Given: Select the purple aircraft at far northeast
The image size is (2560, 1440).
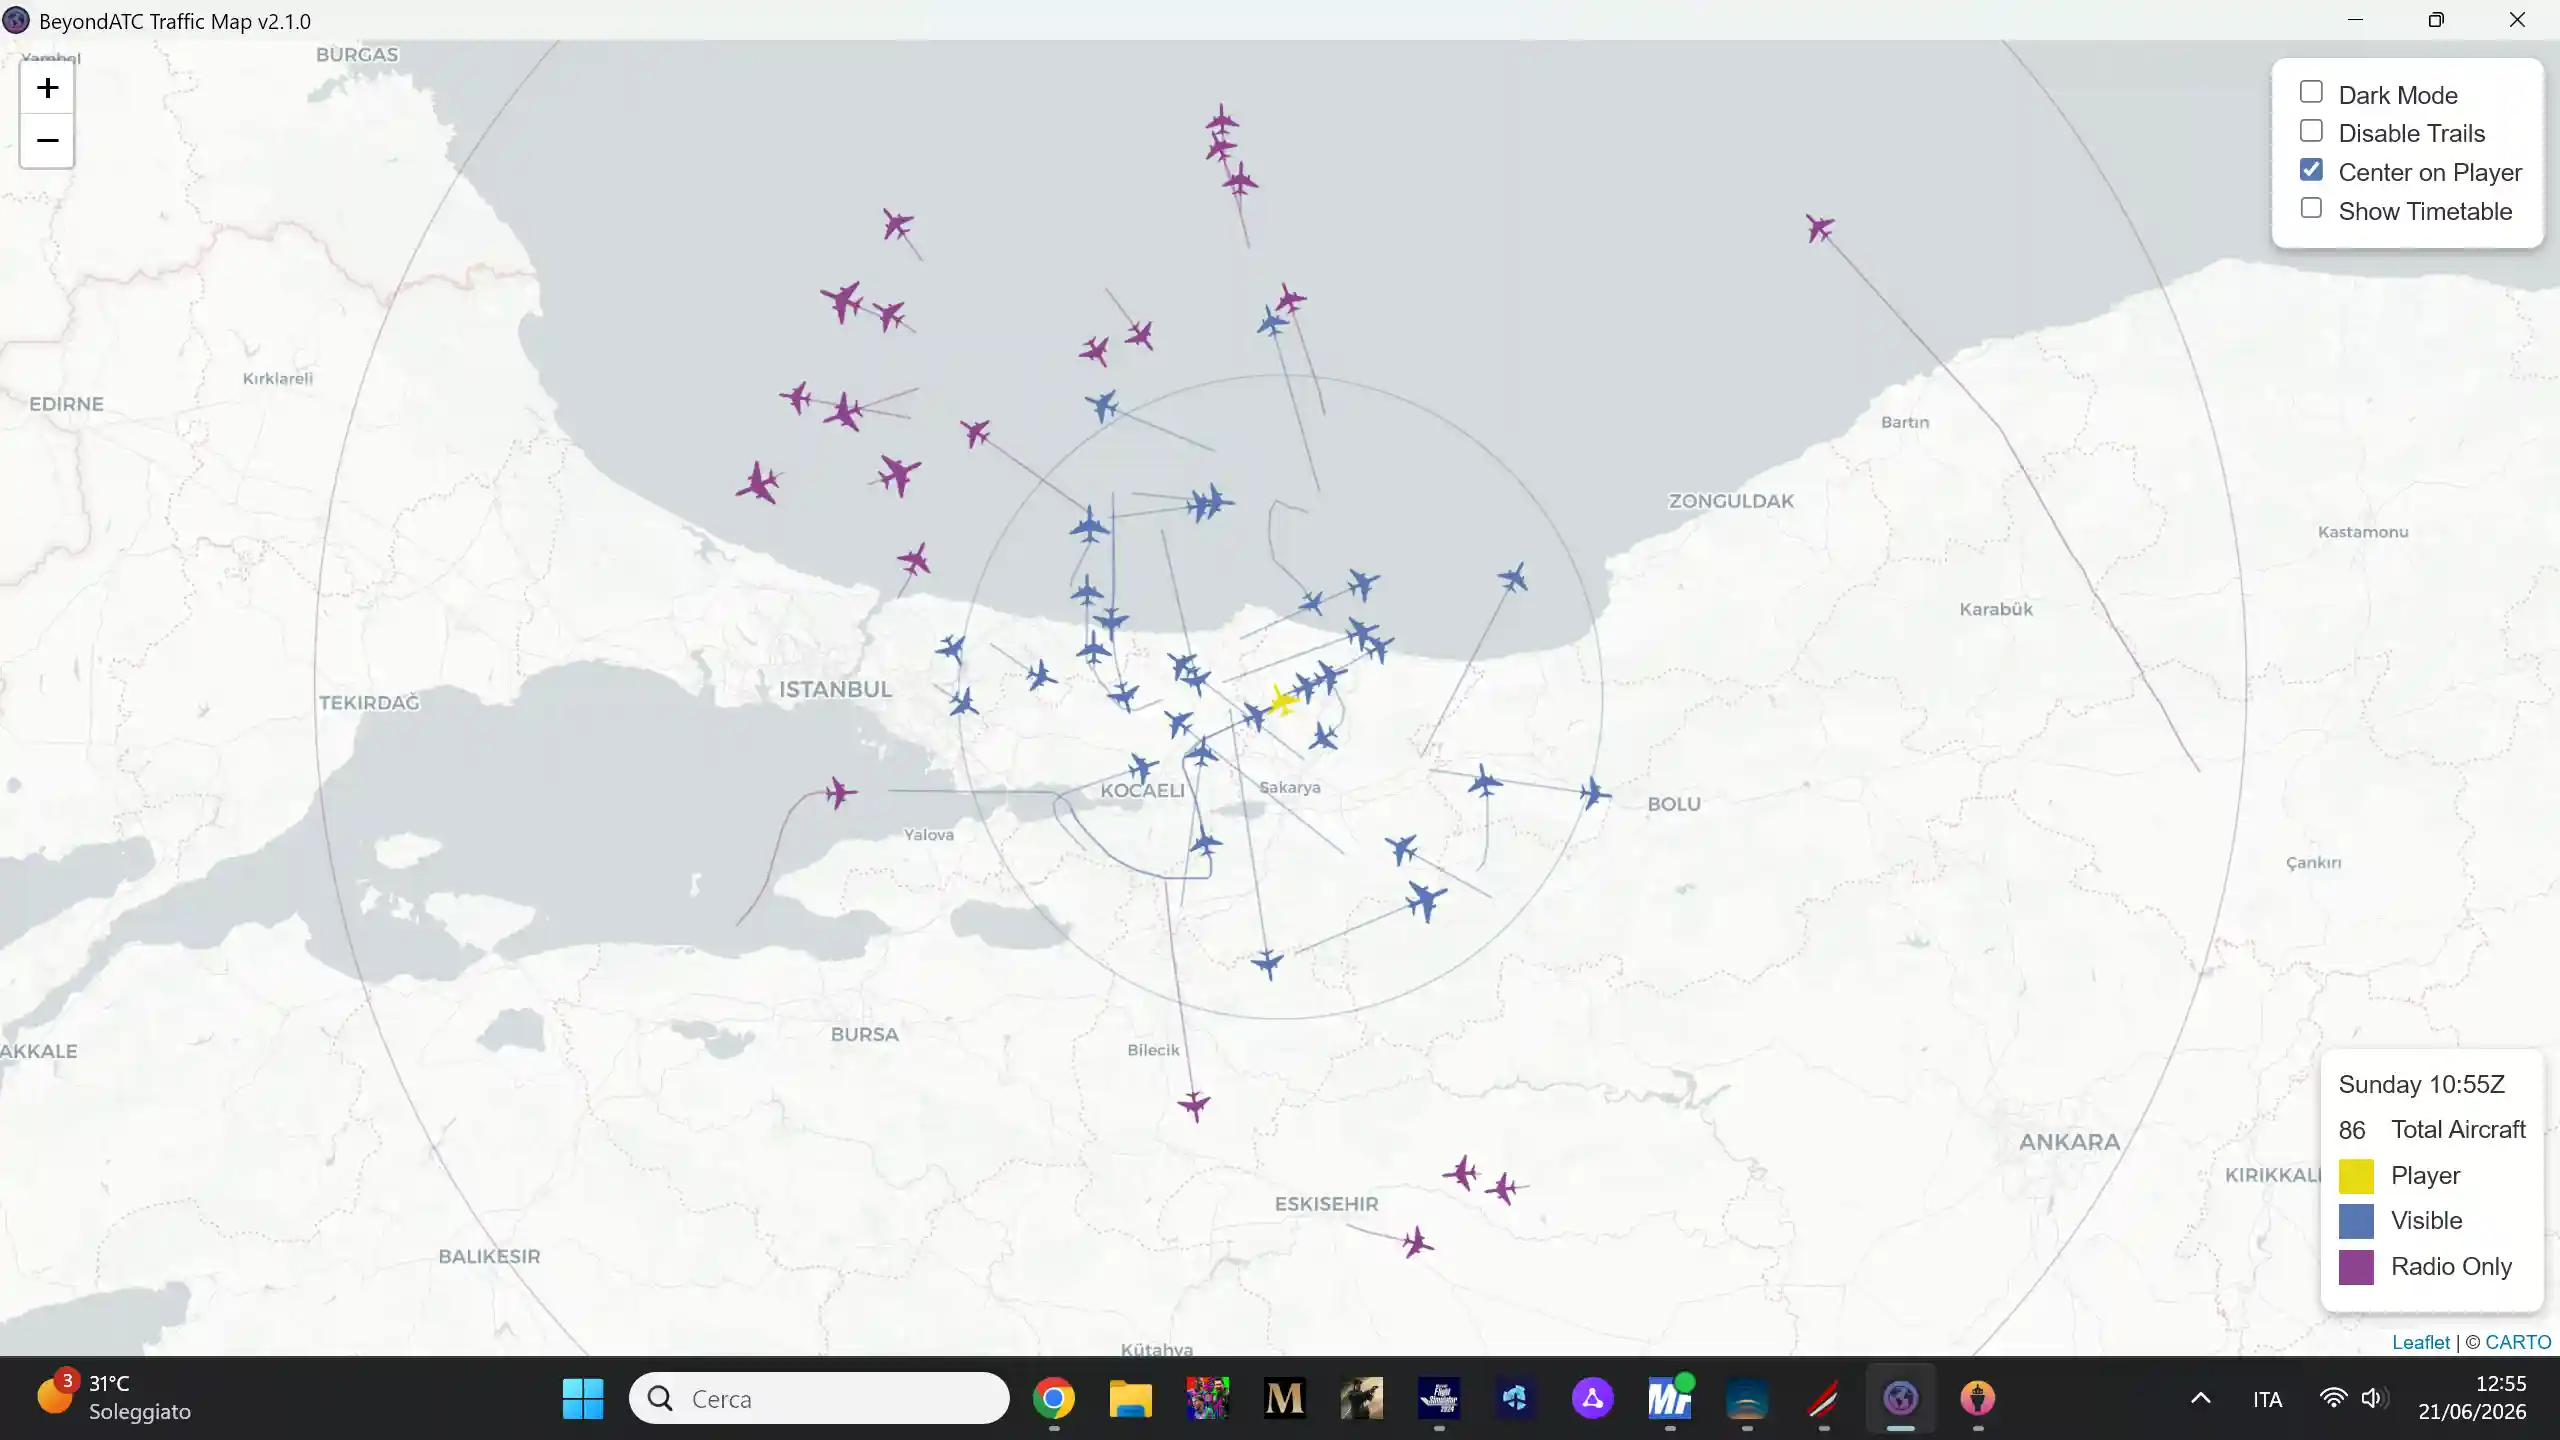Looking at the screenshot, I should tap(1820, 228).
